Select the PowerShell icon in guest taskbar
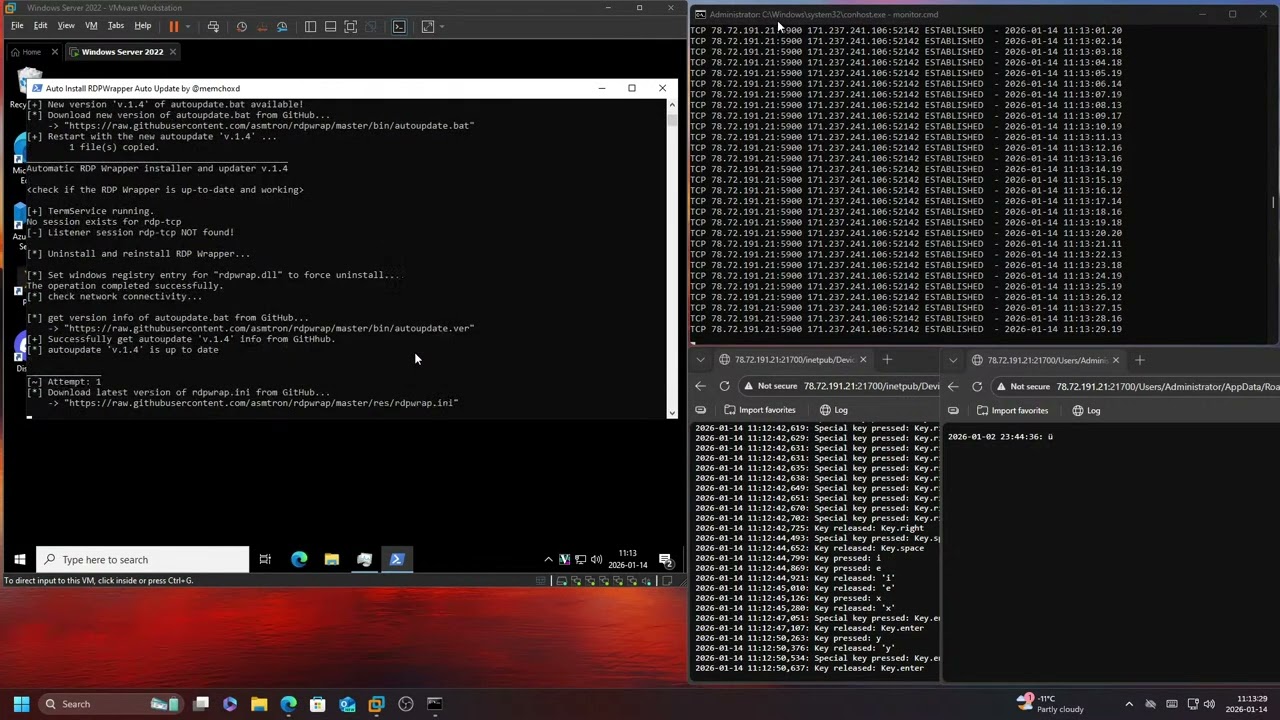1280x720 pixels. pyautogui.click(x=397, y=560)
